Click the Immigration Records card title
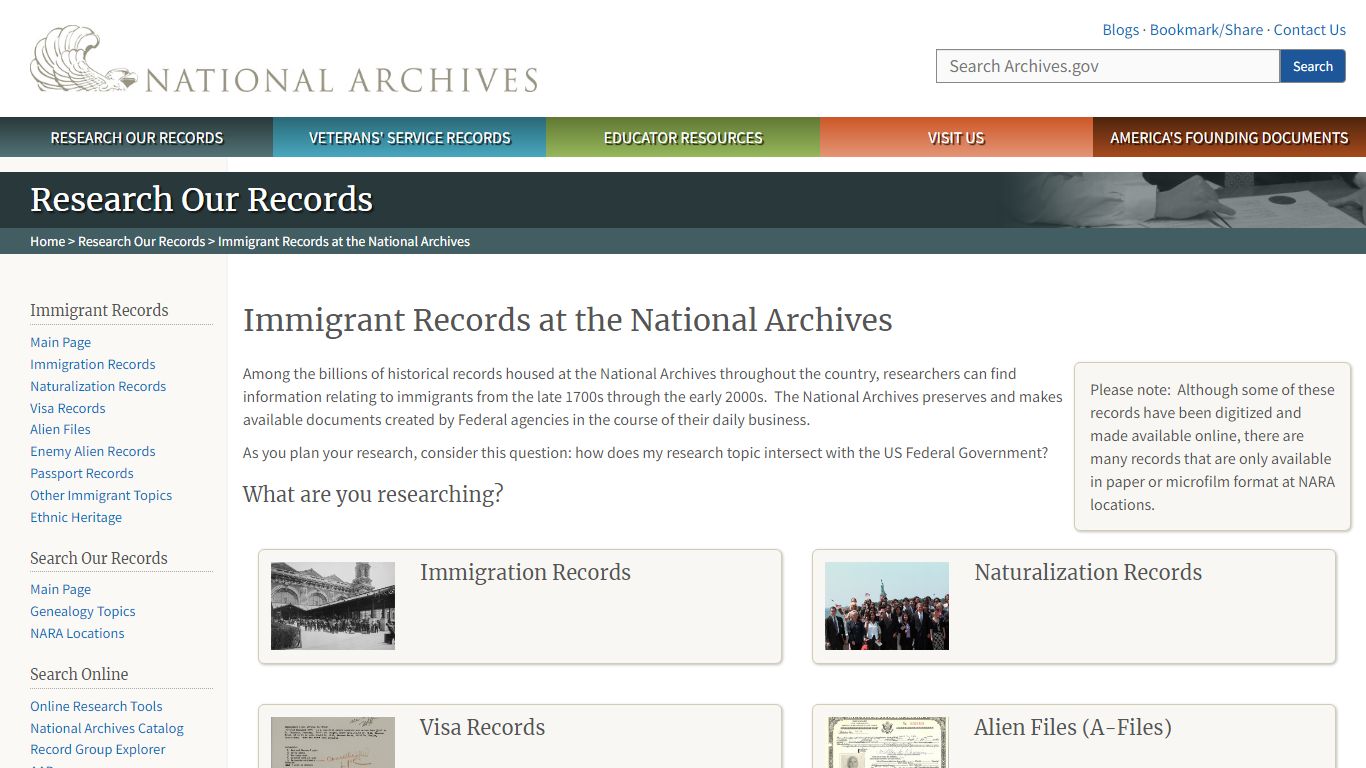This screenshot has height=768, width=1366. [x=525, y=572]
